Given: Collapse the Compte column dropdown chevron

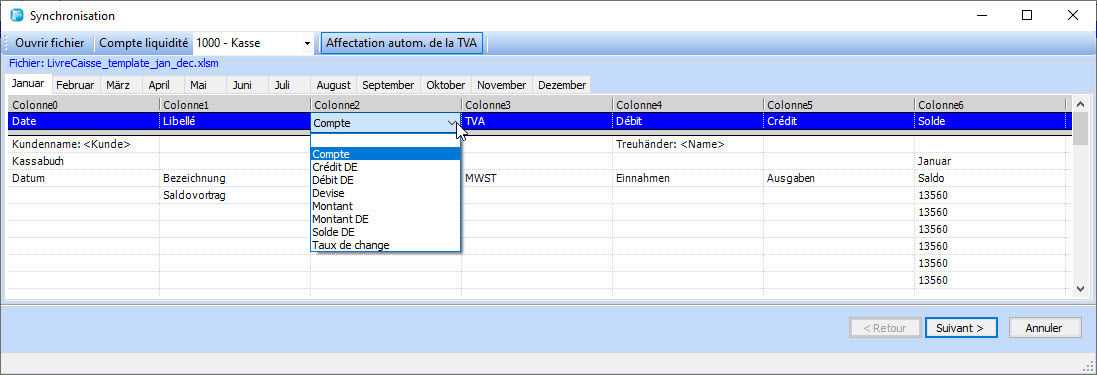Looking at the screenshot, I should point(451,123).
